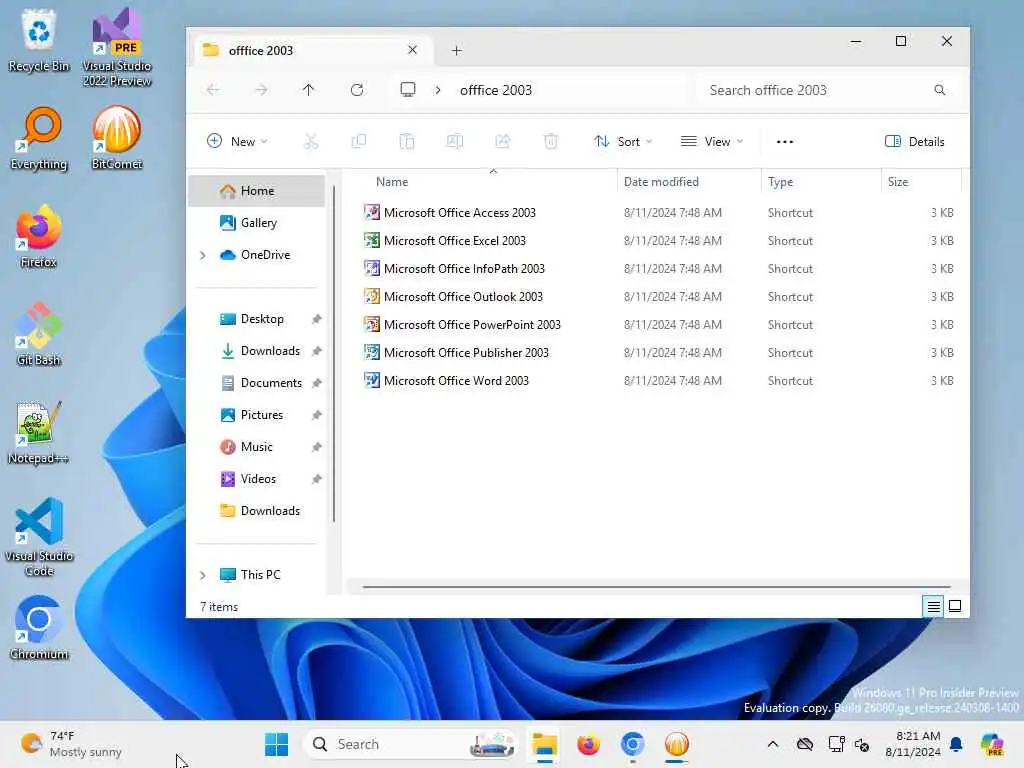Click the Paste toolbar icon

pos(407,142)
